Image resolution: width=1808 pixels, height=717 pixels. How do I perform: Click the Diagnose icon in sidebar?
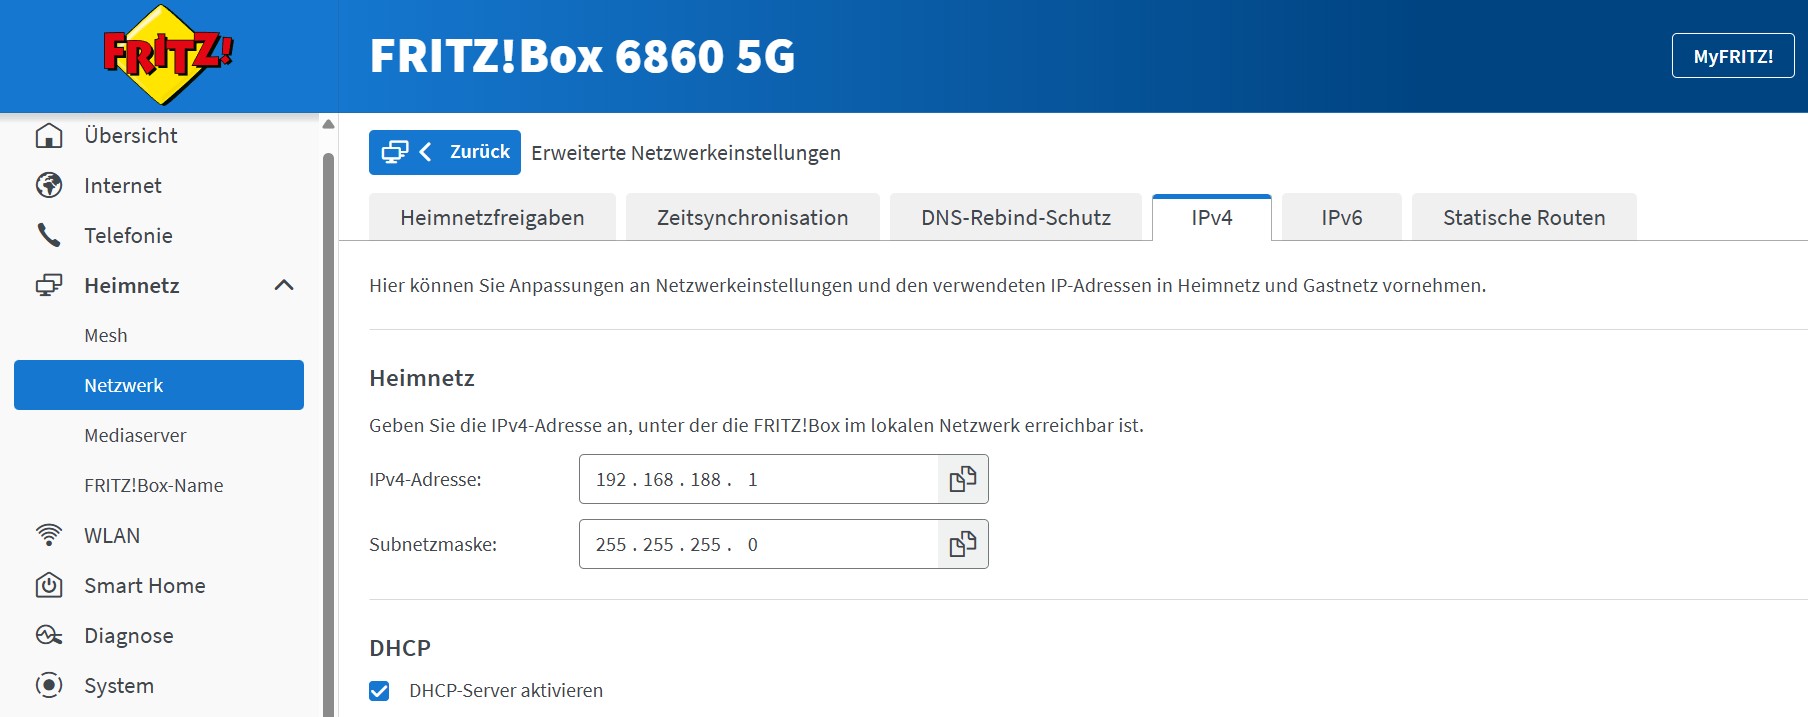[x=49, y=636]
